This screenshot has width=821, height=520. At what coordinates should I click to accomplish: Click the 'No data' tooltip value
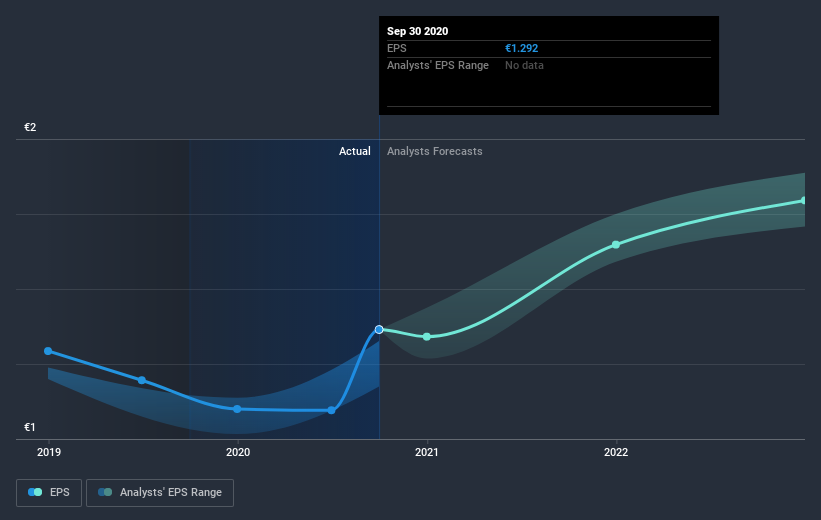click(x=524, y=65)
